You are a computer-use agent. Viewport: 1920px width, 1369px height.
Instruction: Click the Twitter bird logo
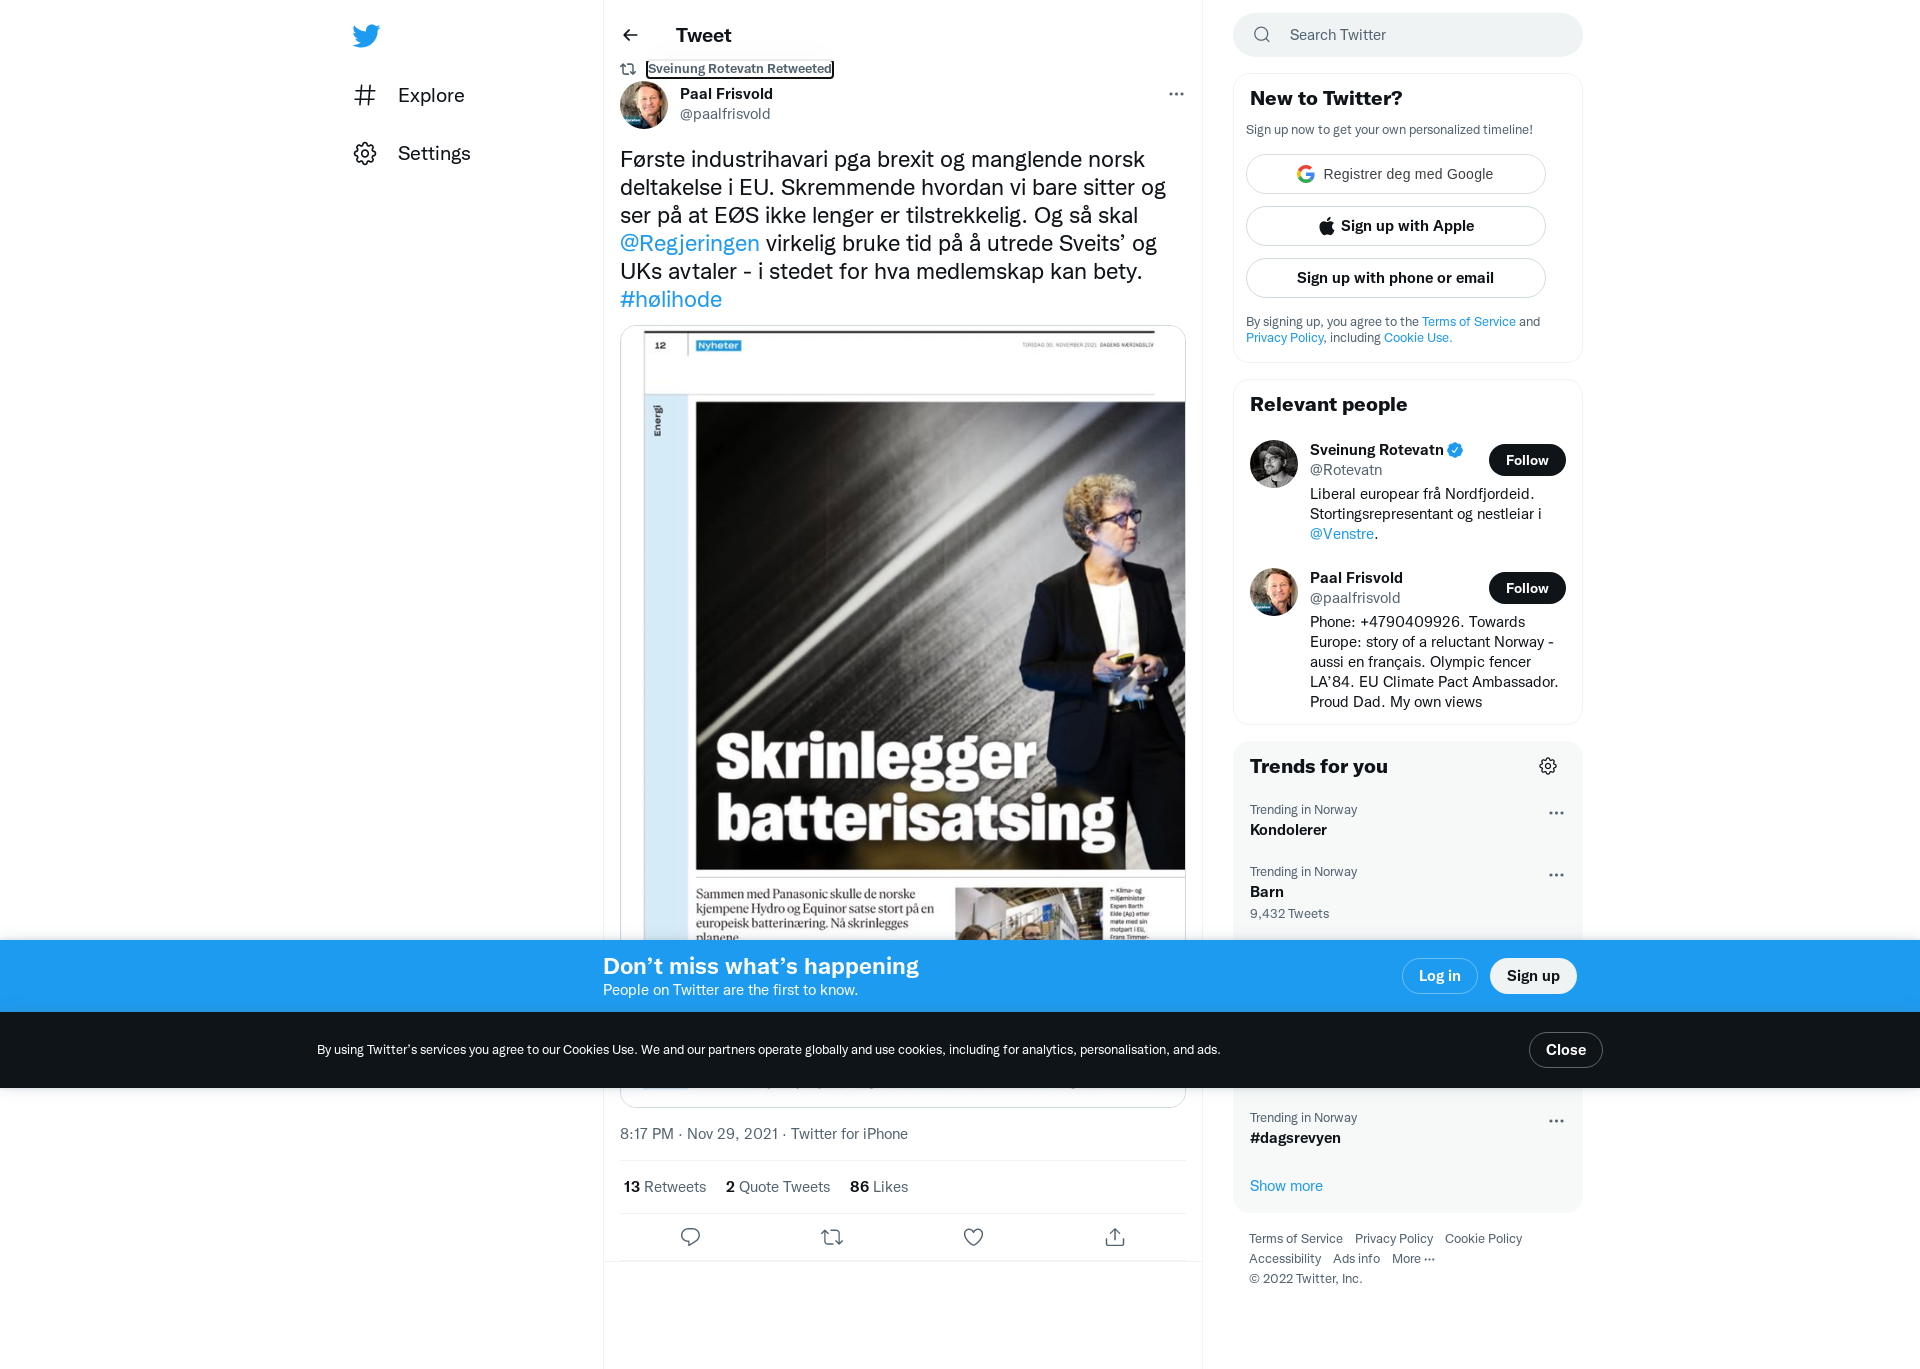[x=366, y=36]
